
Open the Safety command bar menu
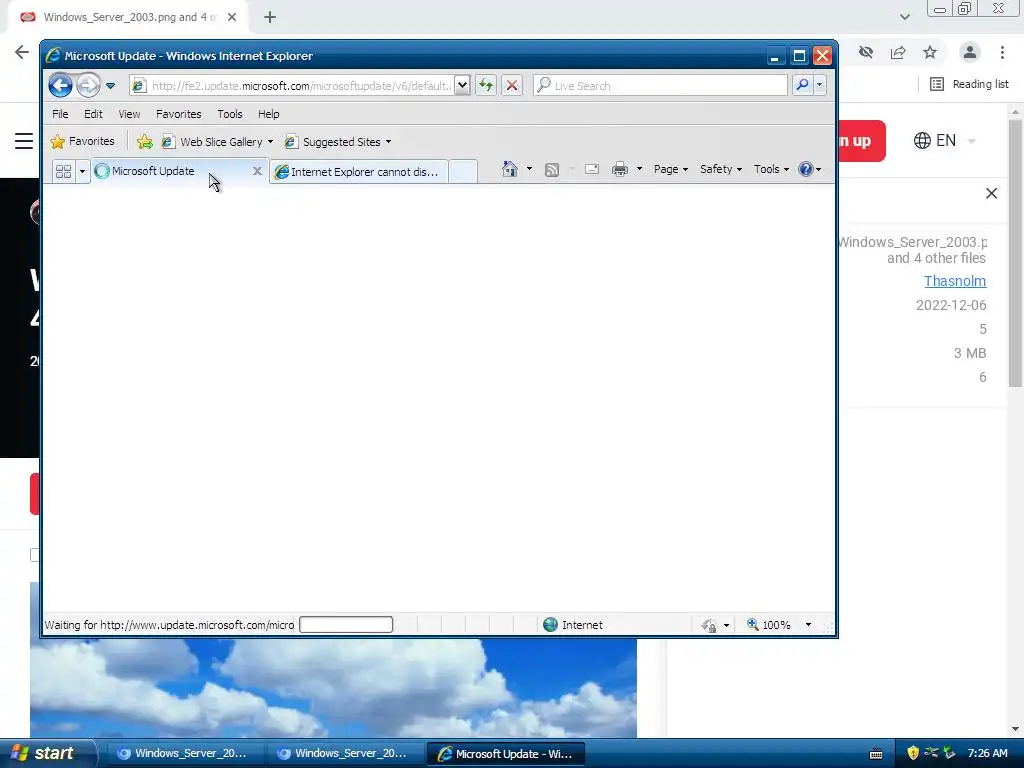click(721, 169)
